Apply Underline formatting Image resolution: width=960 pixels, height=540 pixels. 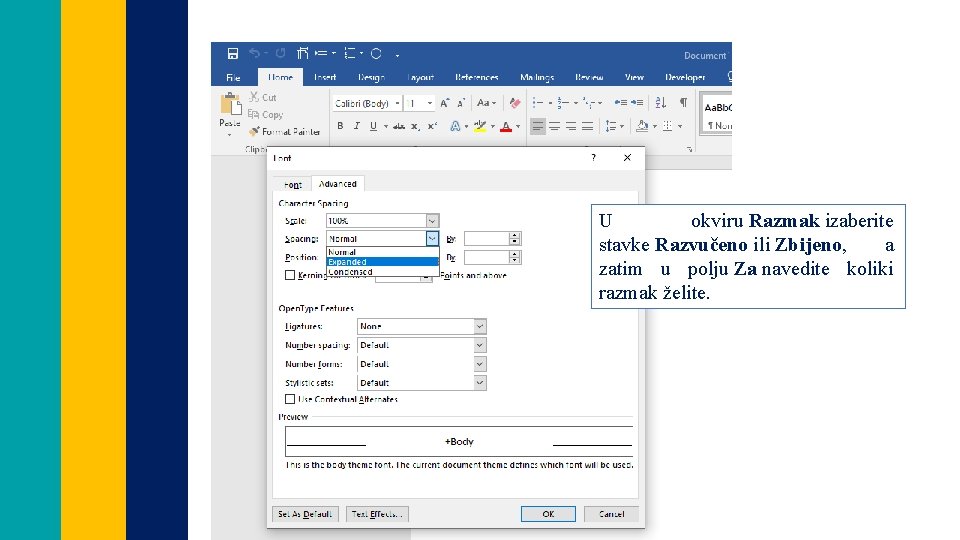pyautogui.click(x=373, y=126)
